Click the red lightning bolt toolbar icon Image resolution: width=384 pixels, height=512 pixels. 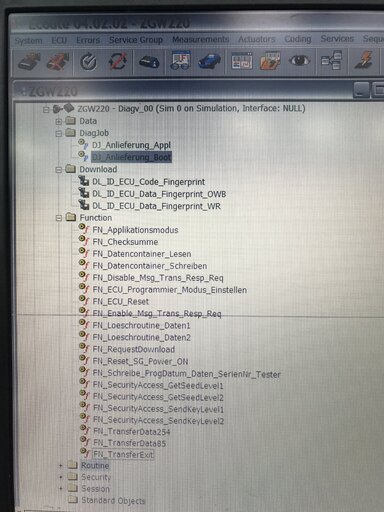tap(364, 60)
